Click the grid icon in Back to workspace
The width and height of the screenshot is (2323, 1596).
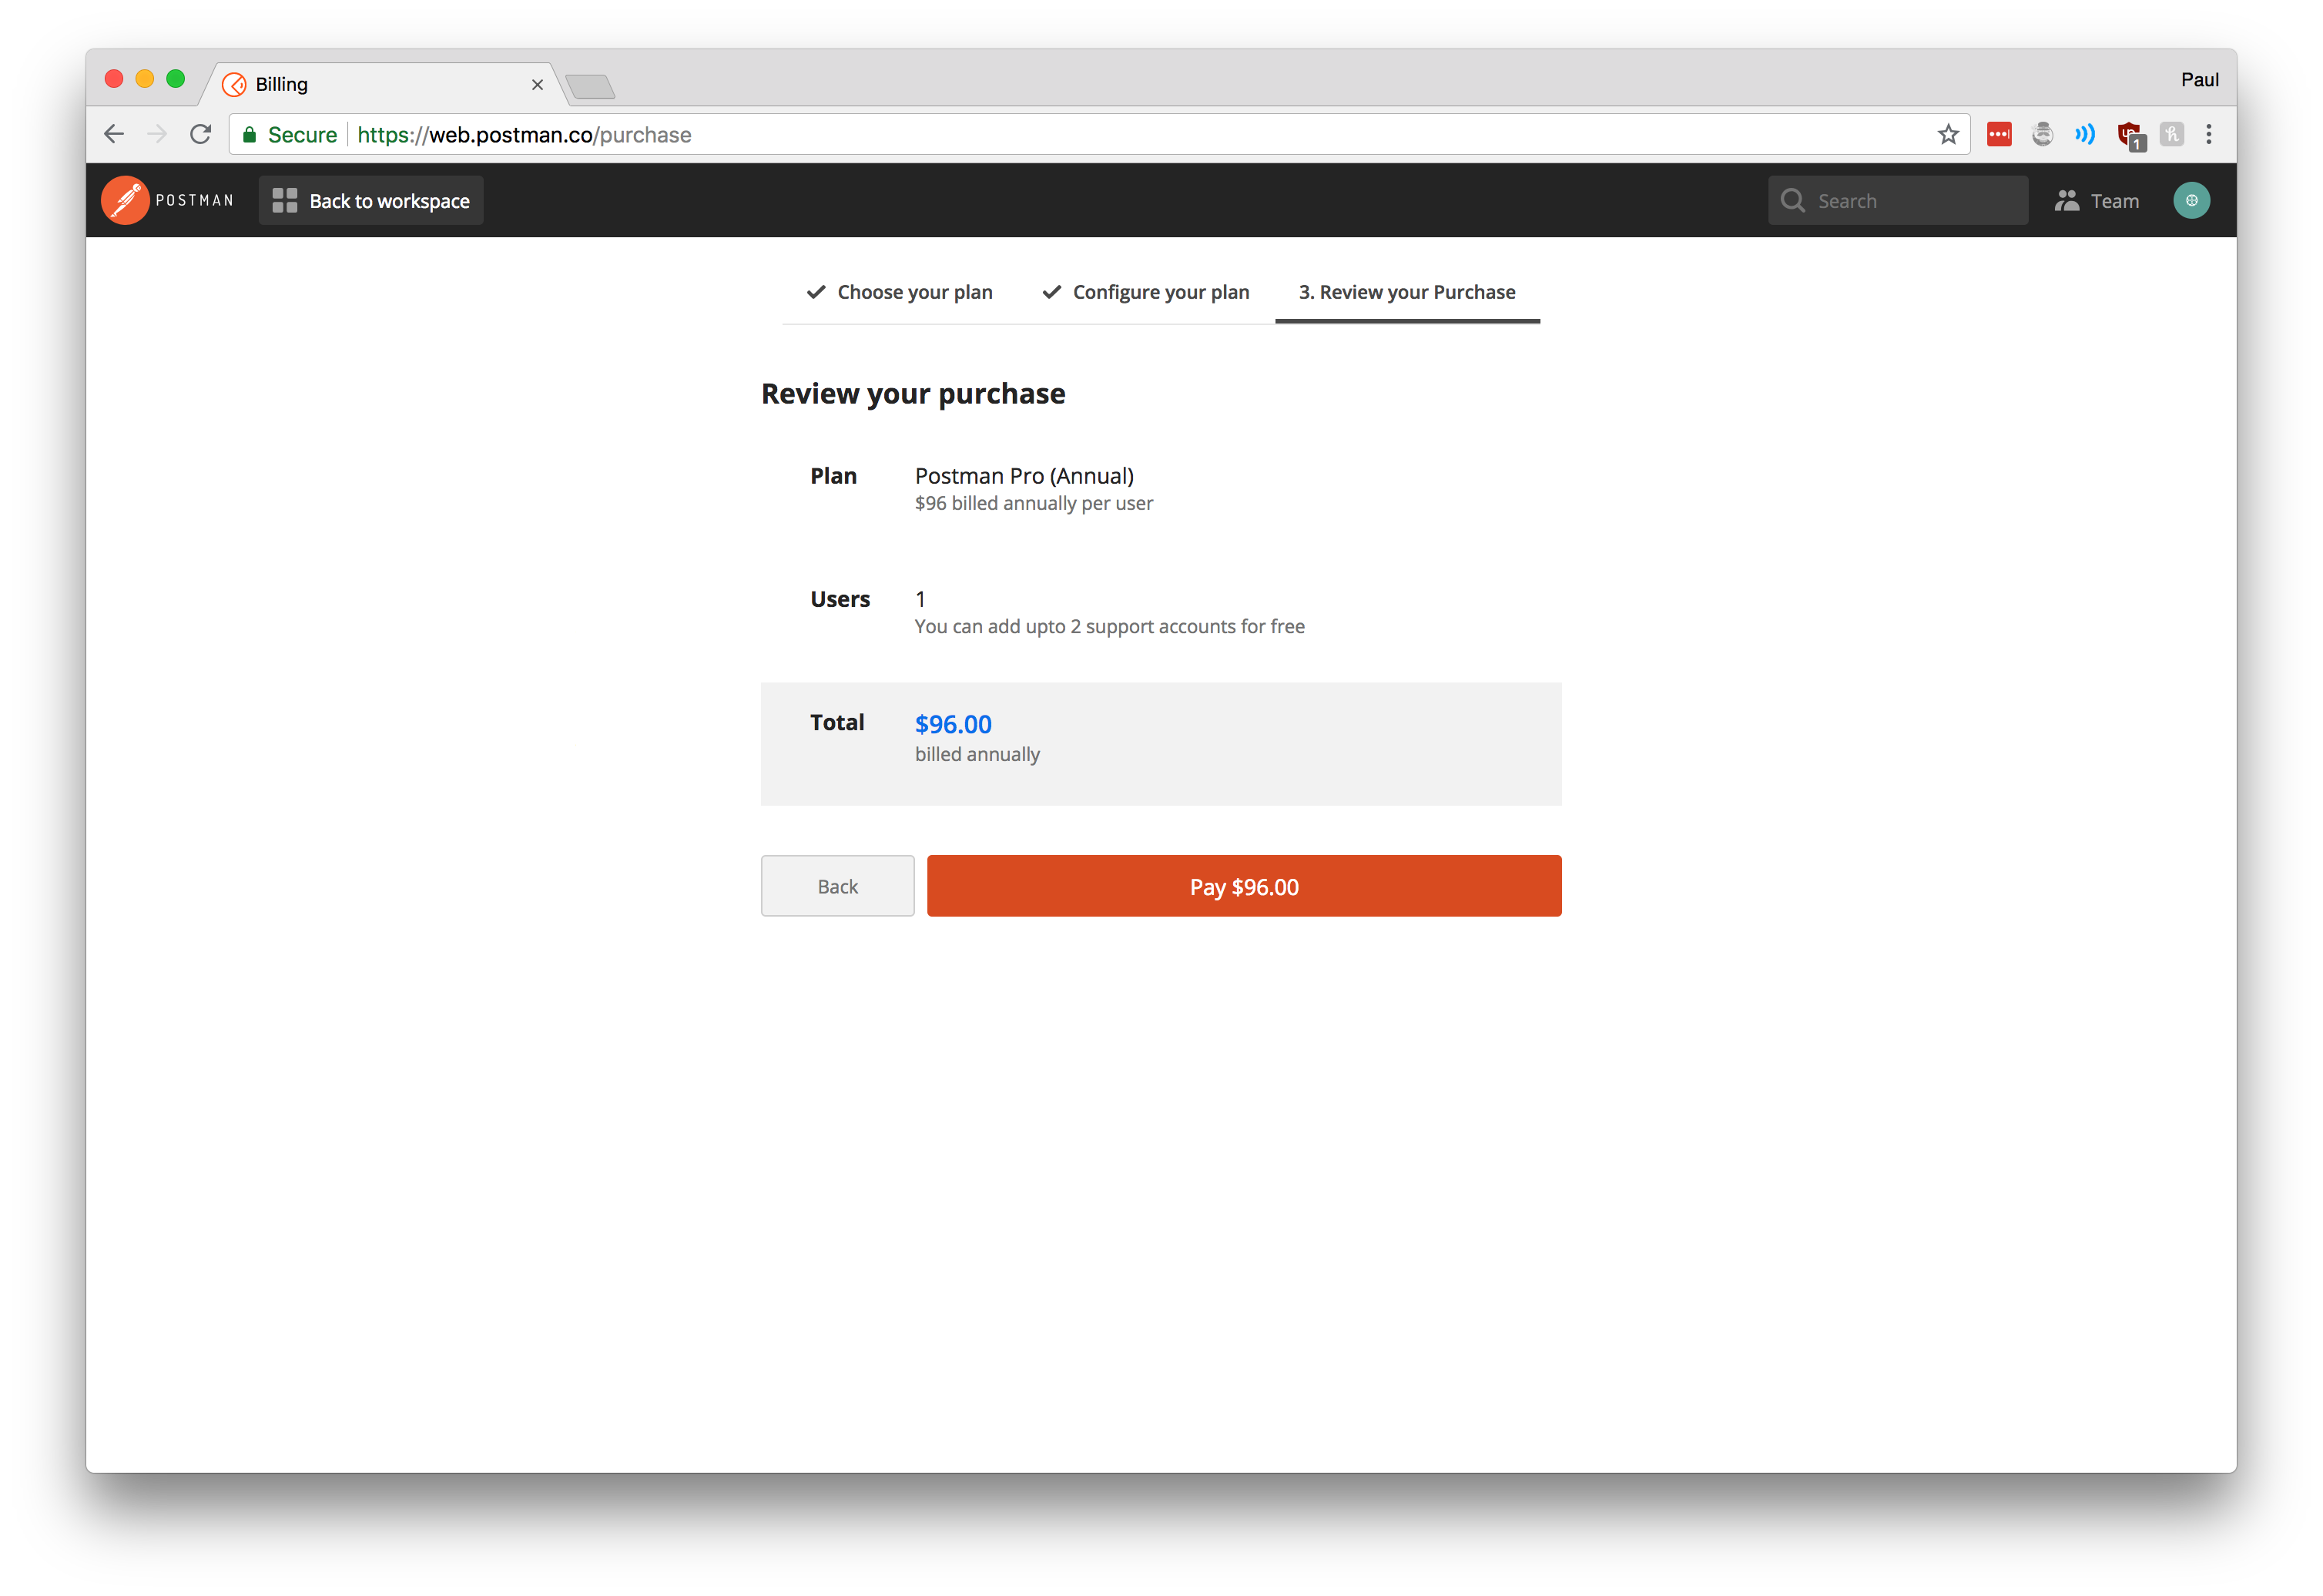coord(284,201)
